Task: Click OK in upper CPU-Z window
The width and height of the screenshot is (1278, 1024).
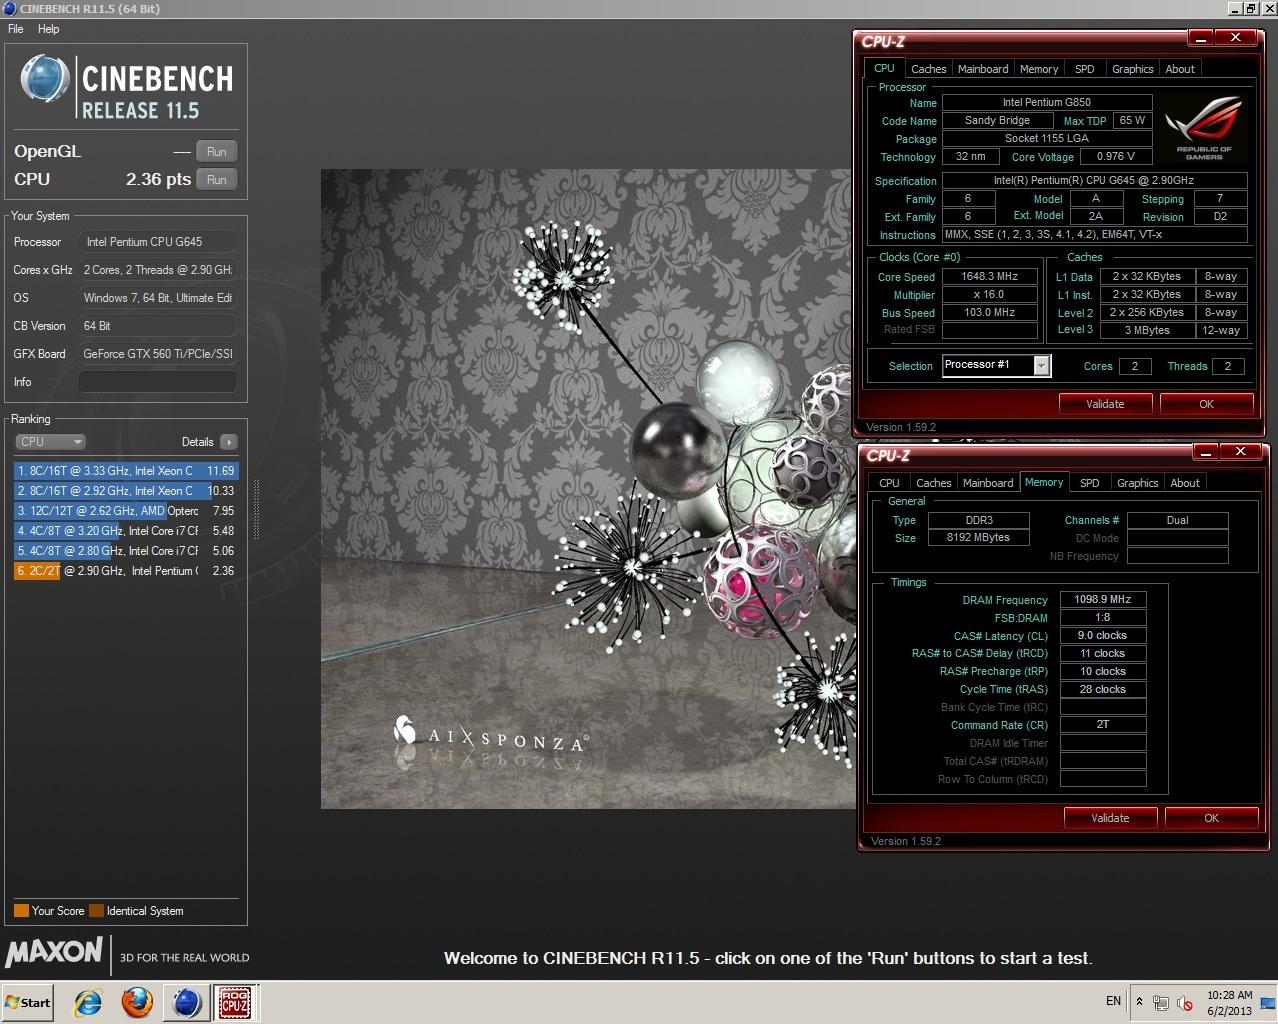Action: (1206, 404)
